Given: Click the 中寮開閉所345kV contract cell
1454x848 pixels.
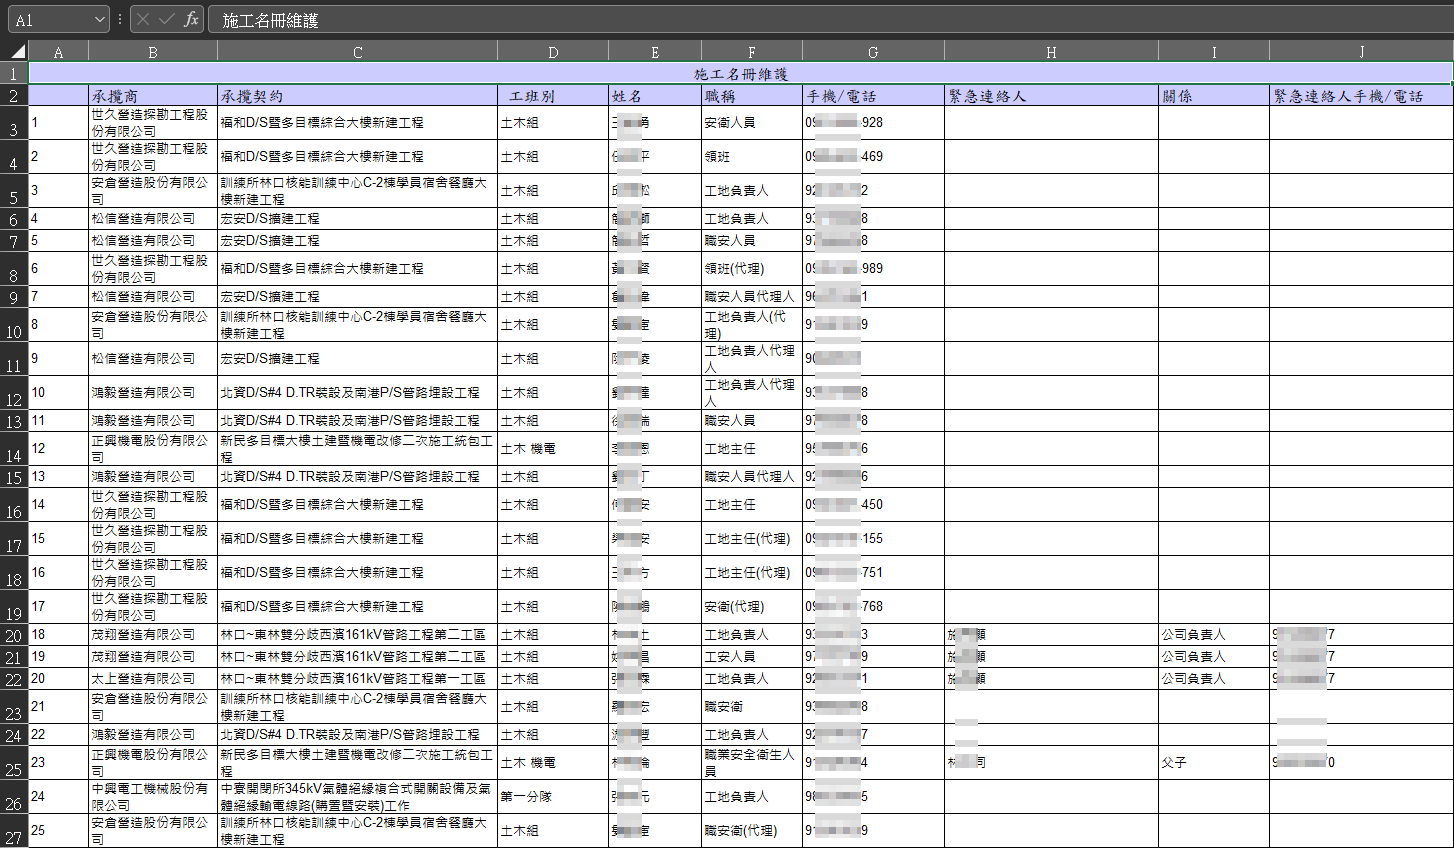Looking at the screenshot, I should (x=357, y=797).
